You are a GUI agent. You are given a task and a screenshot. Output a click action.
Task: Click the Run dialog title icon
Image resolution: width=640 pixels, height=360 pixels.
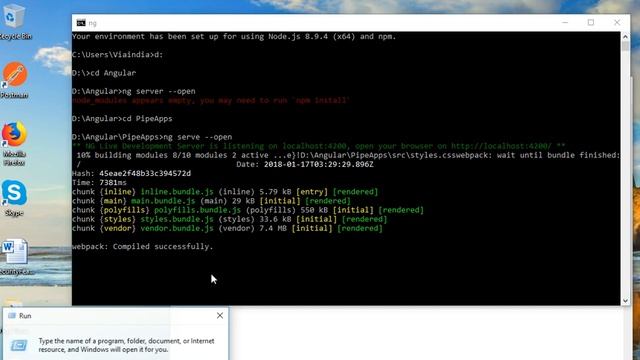click(x=12, y=316)
